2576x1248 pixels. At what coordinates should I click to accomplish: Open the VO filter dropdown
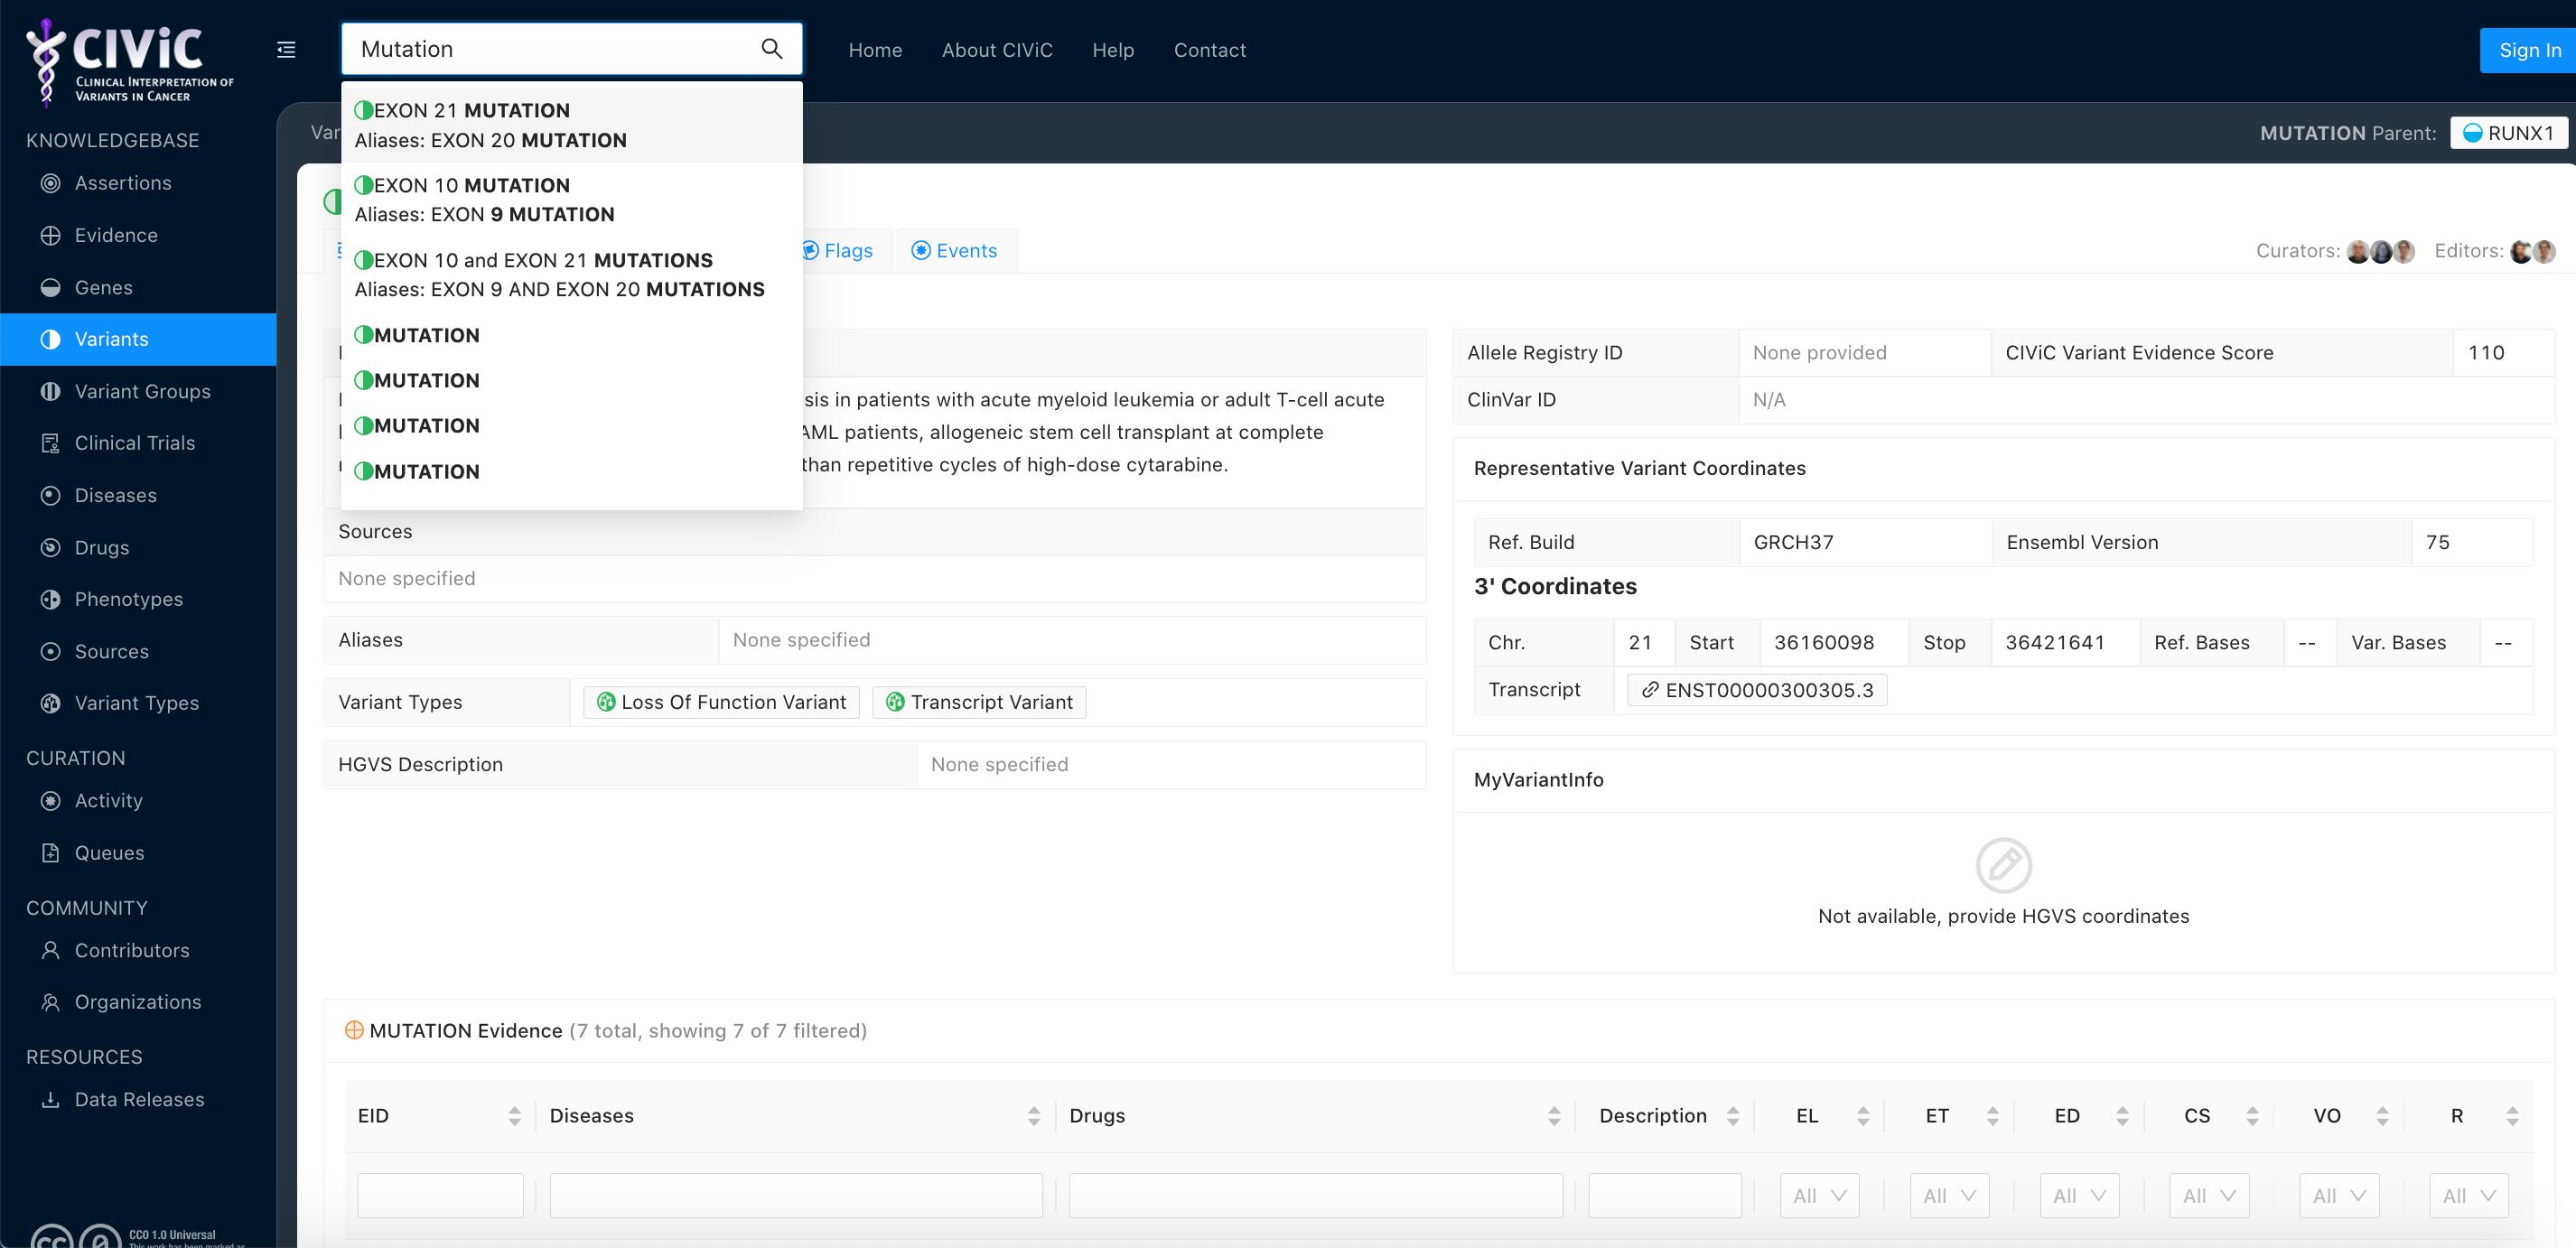tap(2339, 1195)
